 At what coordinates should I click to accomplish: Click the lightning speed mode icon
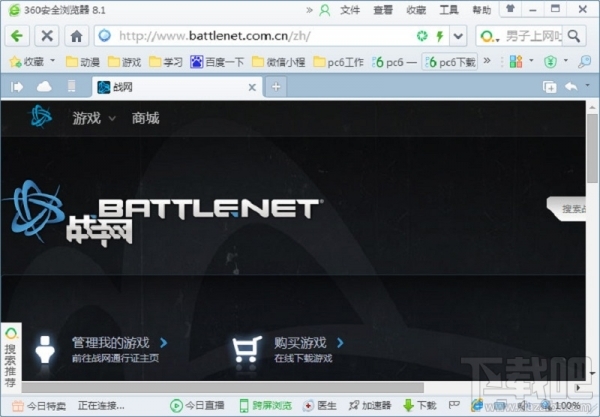[x=440, y=36]
